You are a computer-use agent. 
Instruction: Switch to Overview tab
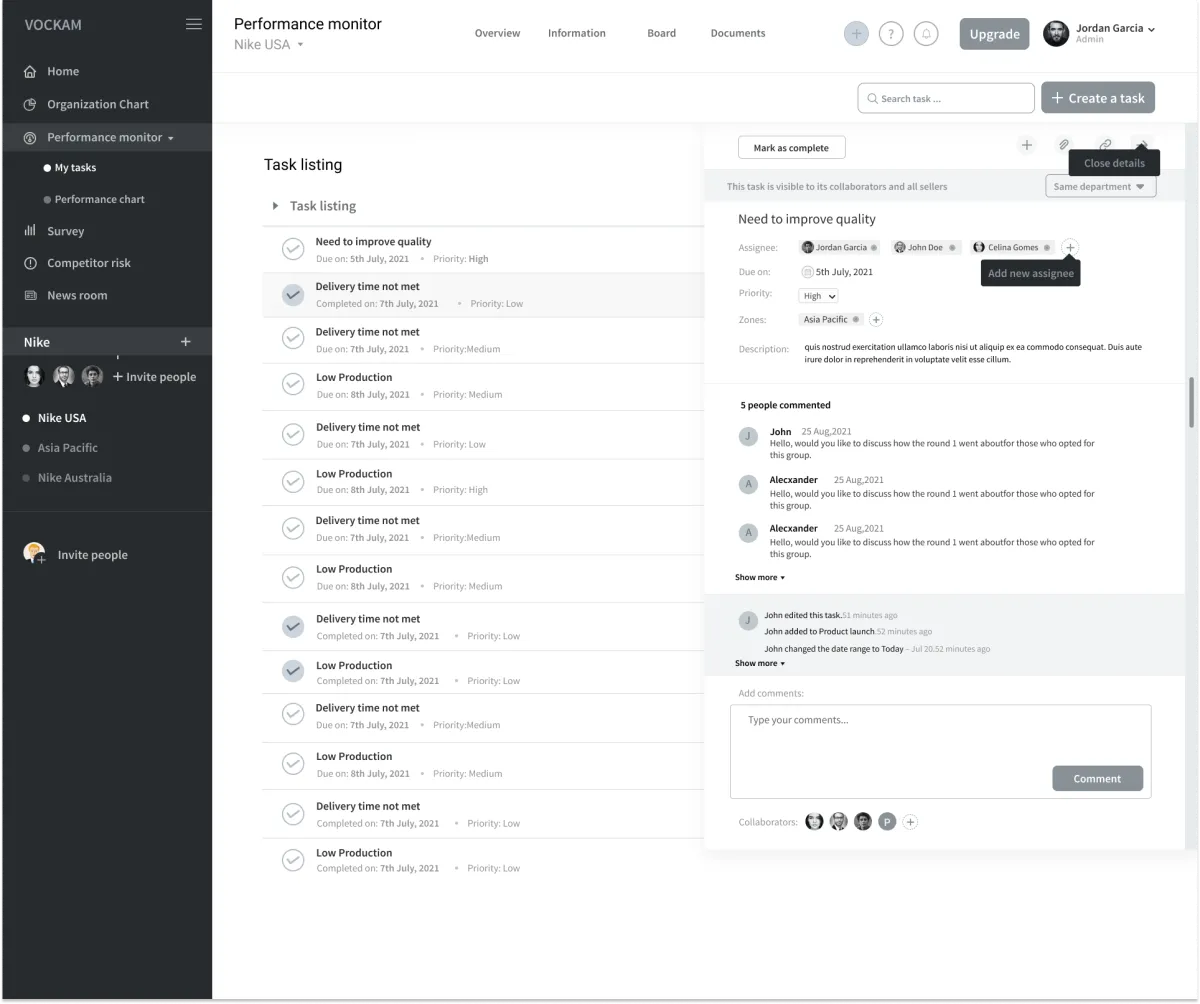[x=497, y=33]
